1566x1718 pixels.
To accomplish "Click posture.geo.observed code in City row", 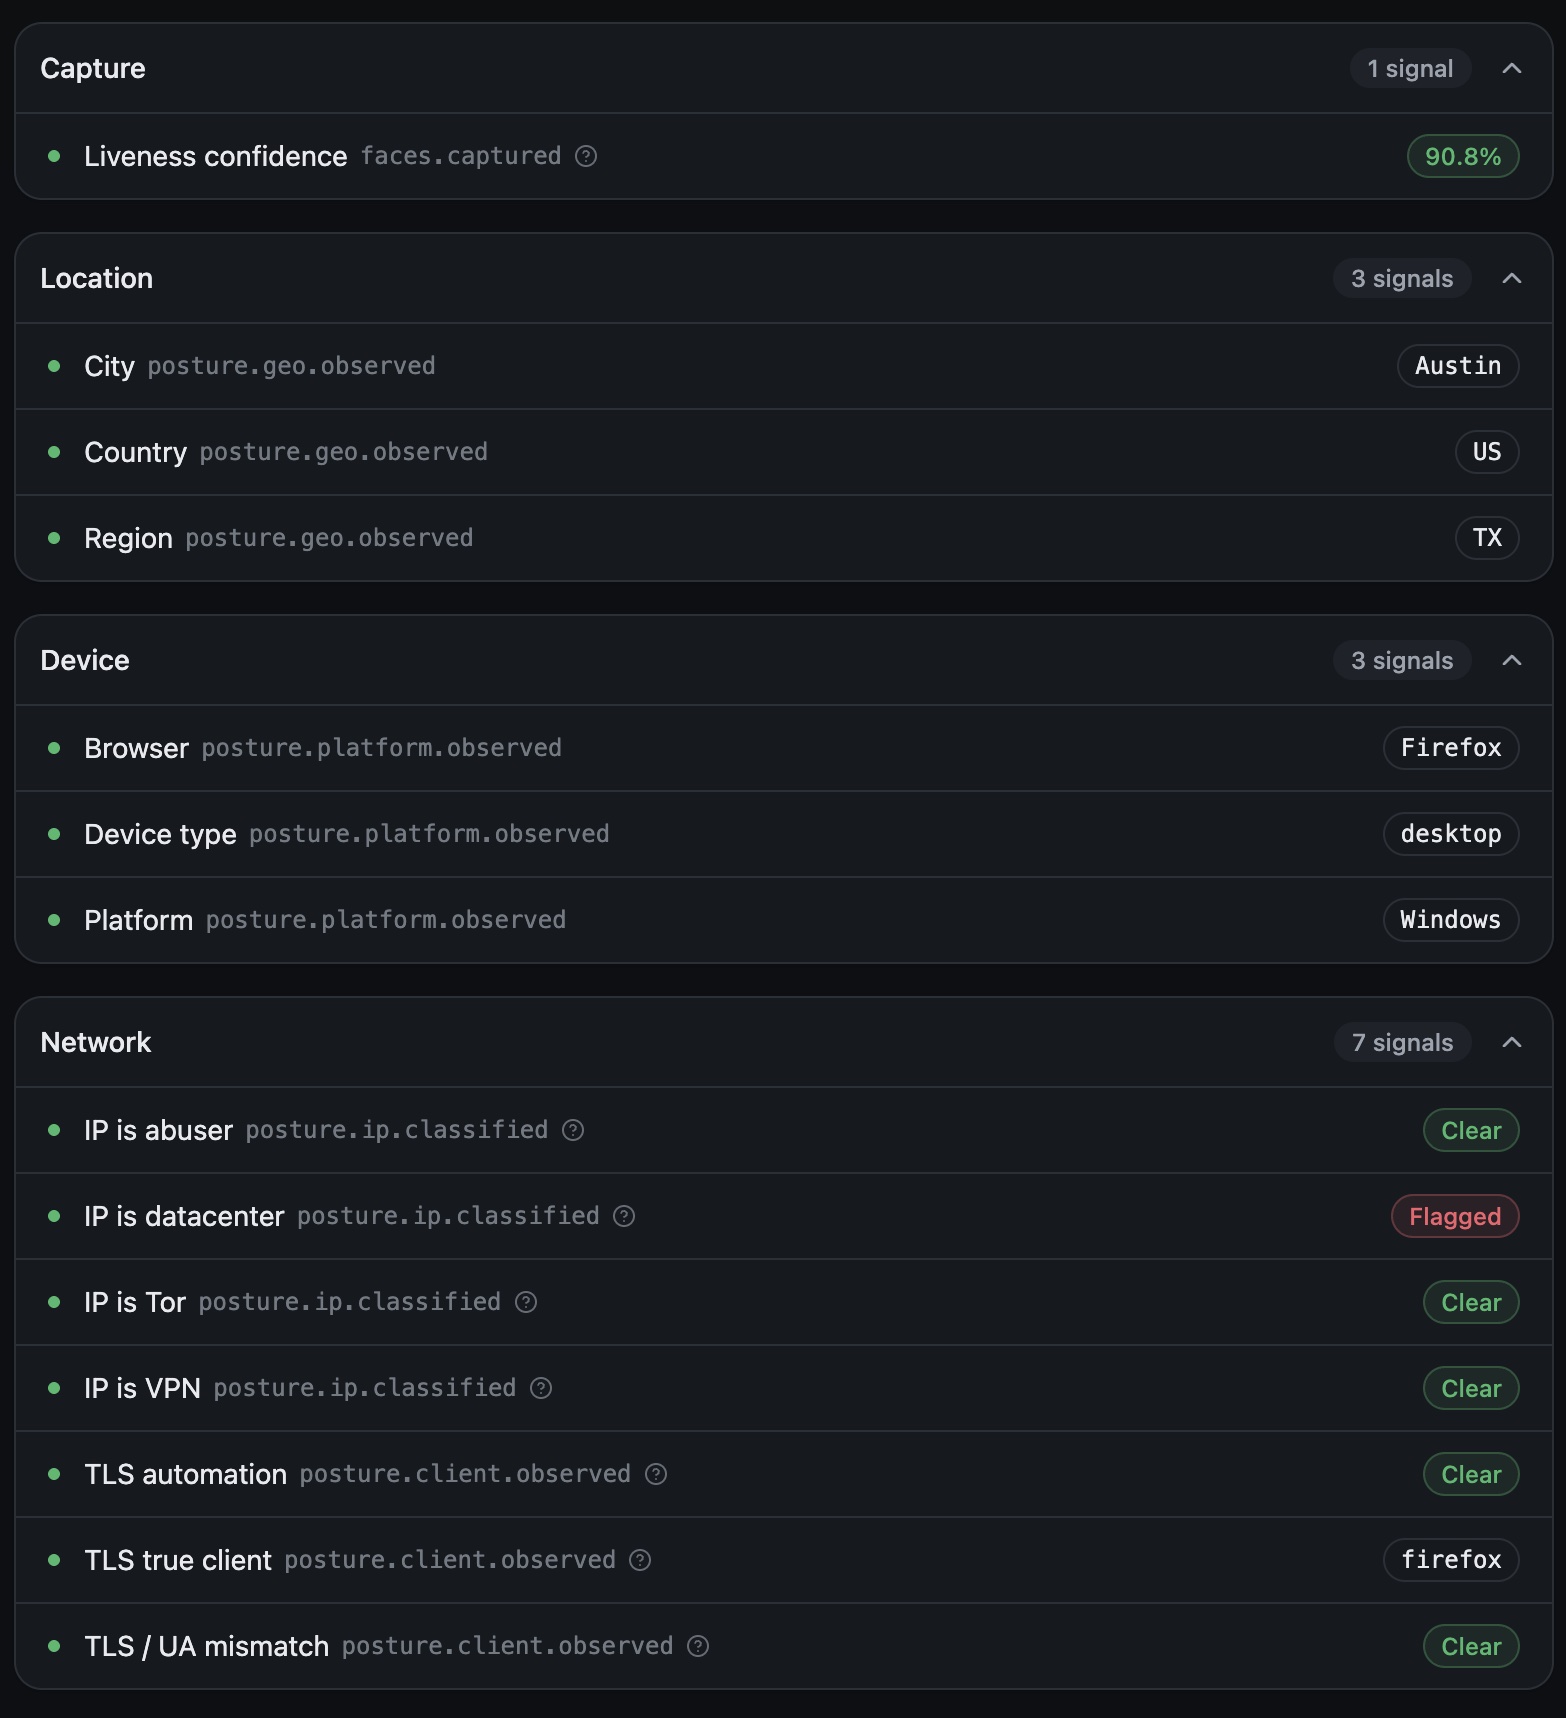I will (291, 366).
